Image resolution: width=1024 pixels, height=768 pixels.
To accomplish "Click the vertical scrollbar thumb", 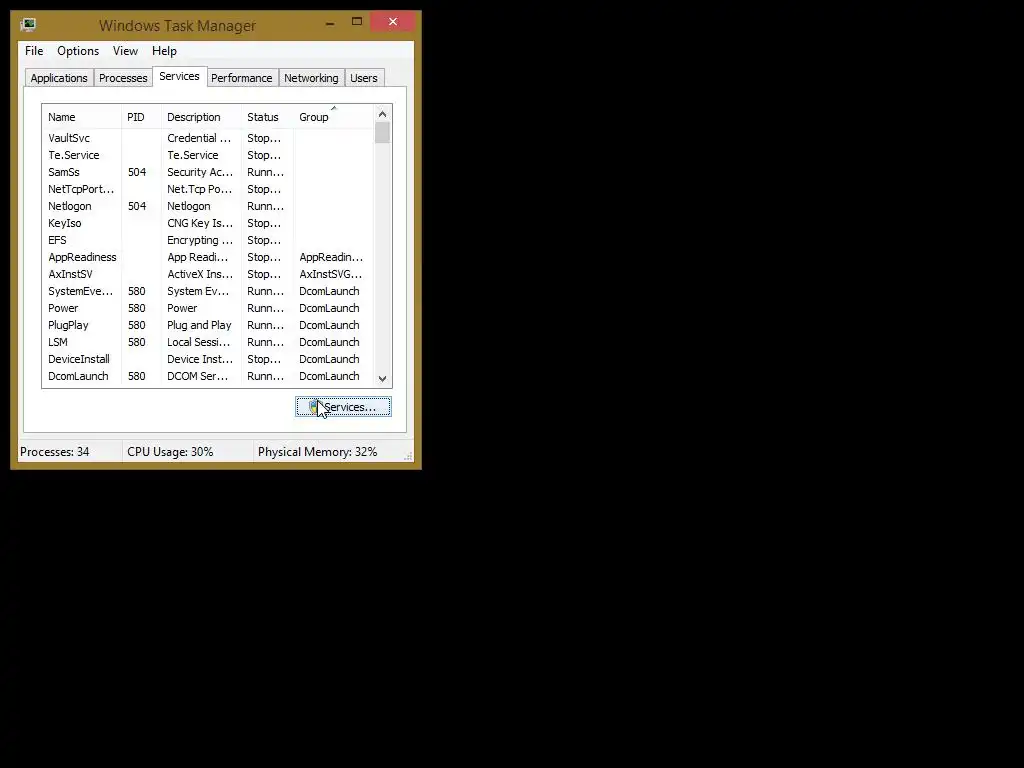I will (383, 133).
